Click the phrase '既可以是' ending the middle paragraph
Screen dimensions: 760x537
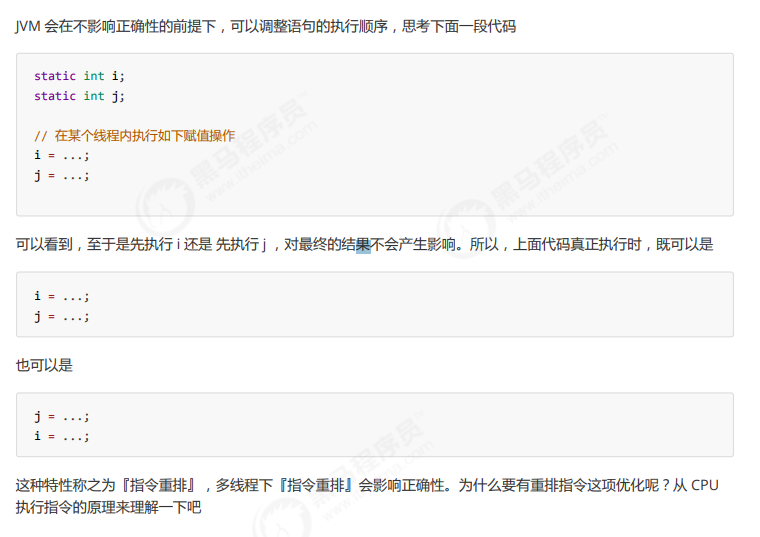pos(684,244)
